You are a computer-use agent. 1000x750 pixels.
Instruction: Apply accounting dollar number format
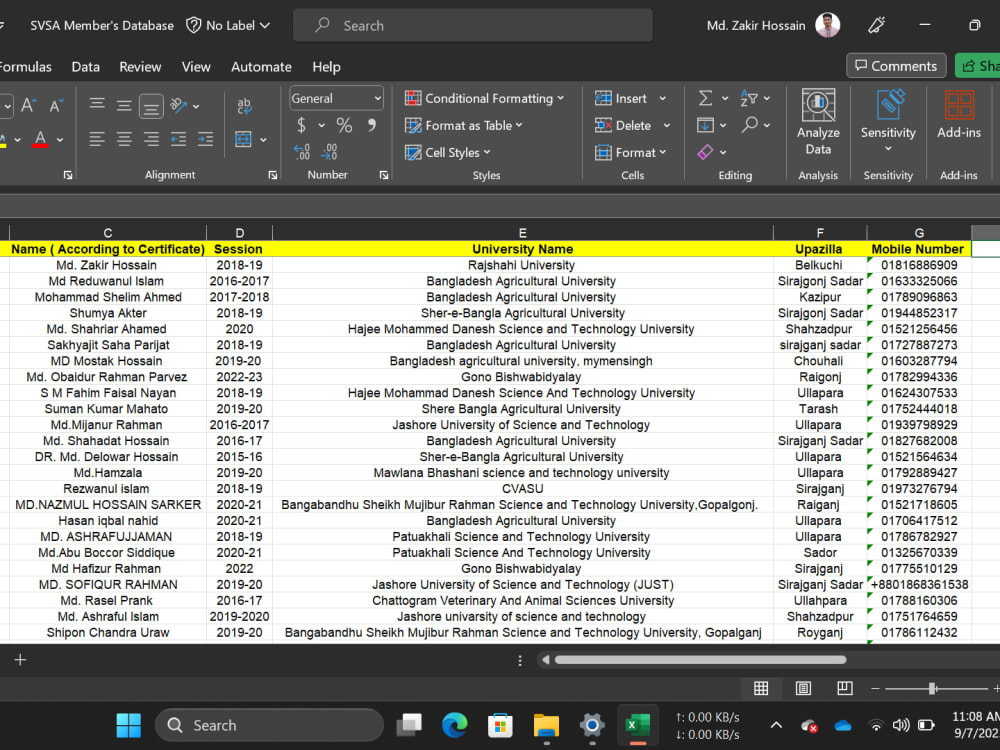point(301,125)
